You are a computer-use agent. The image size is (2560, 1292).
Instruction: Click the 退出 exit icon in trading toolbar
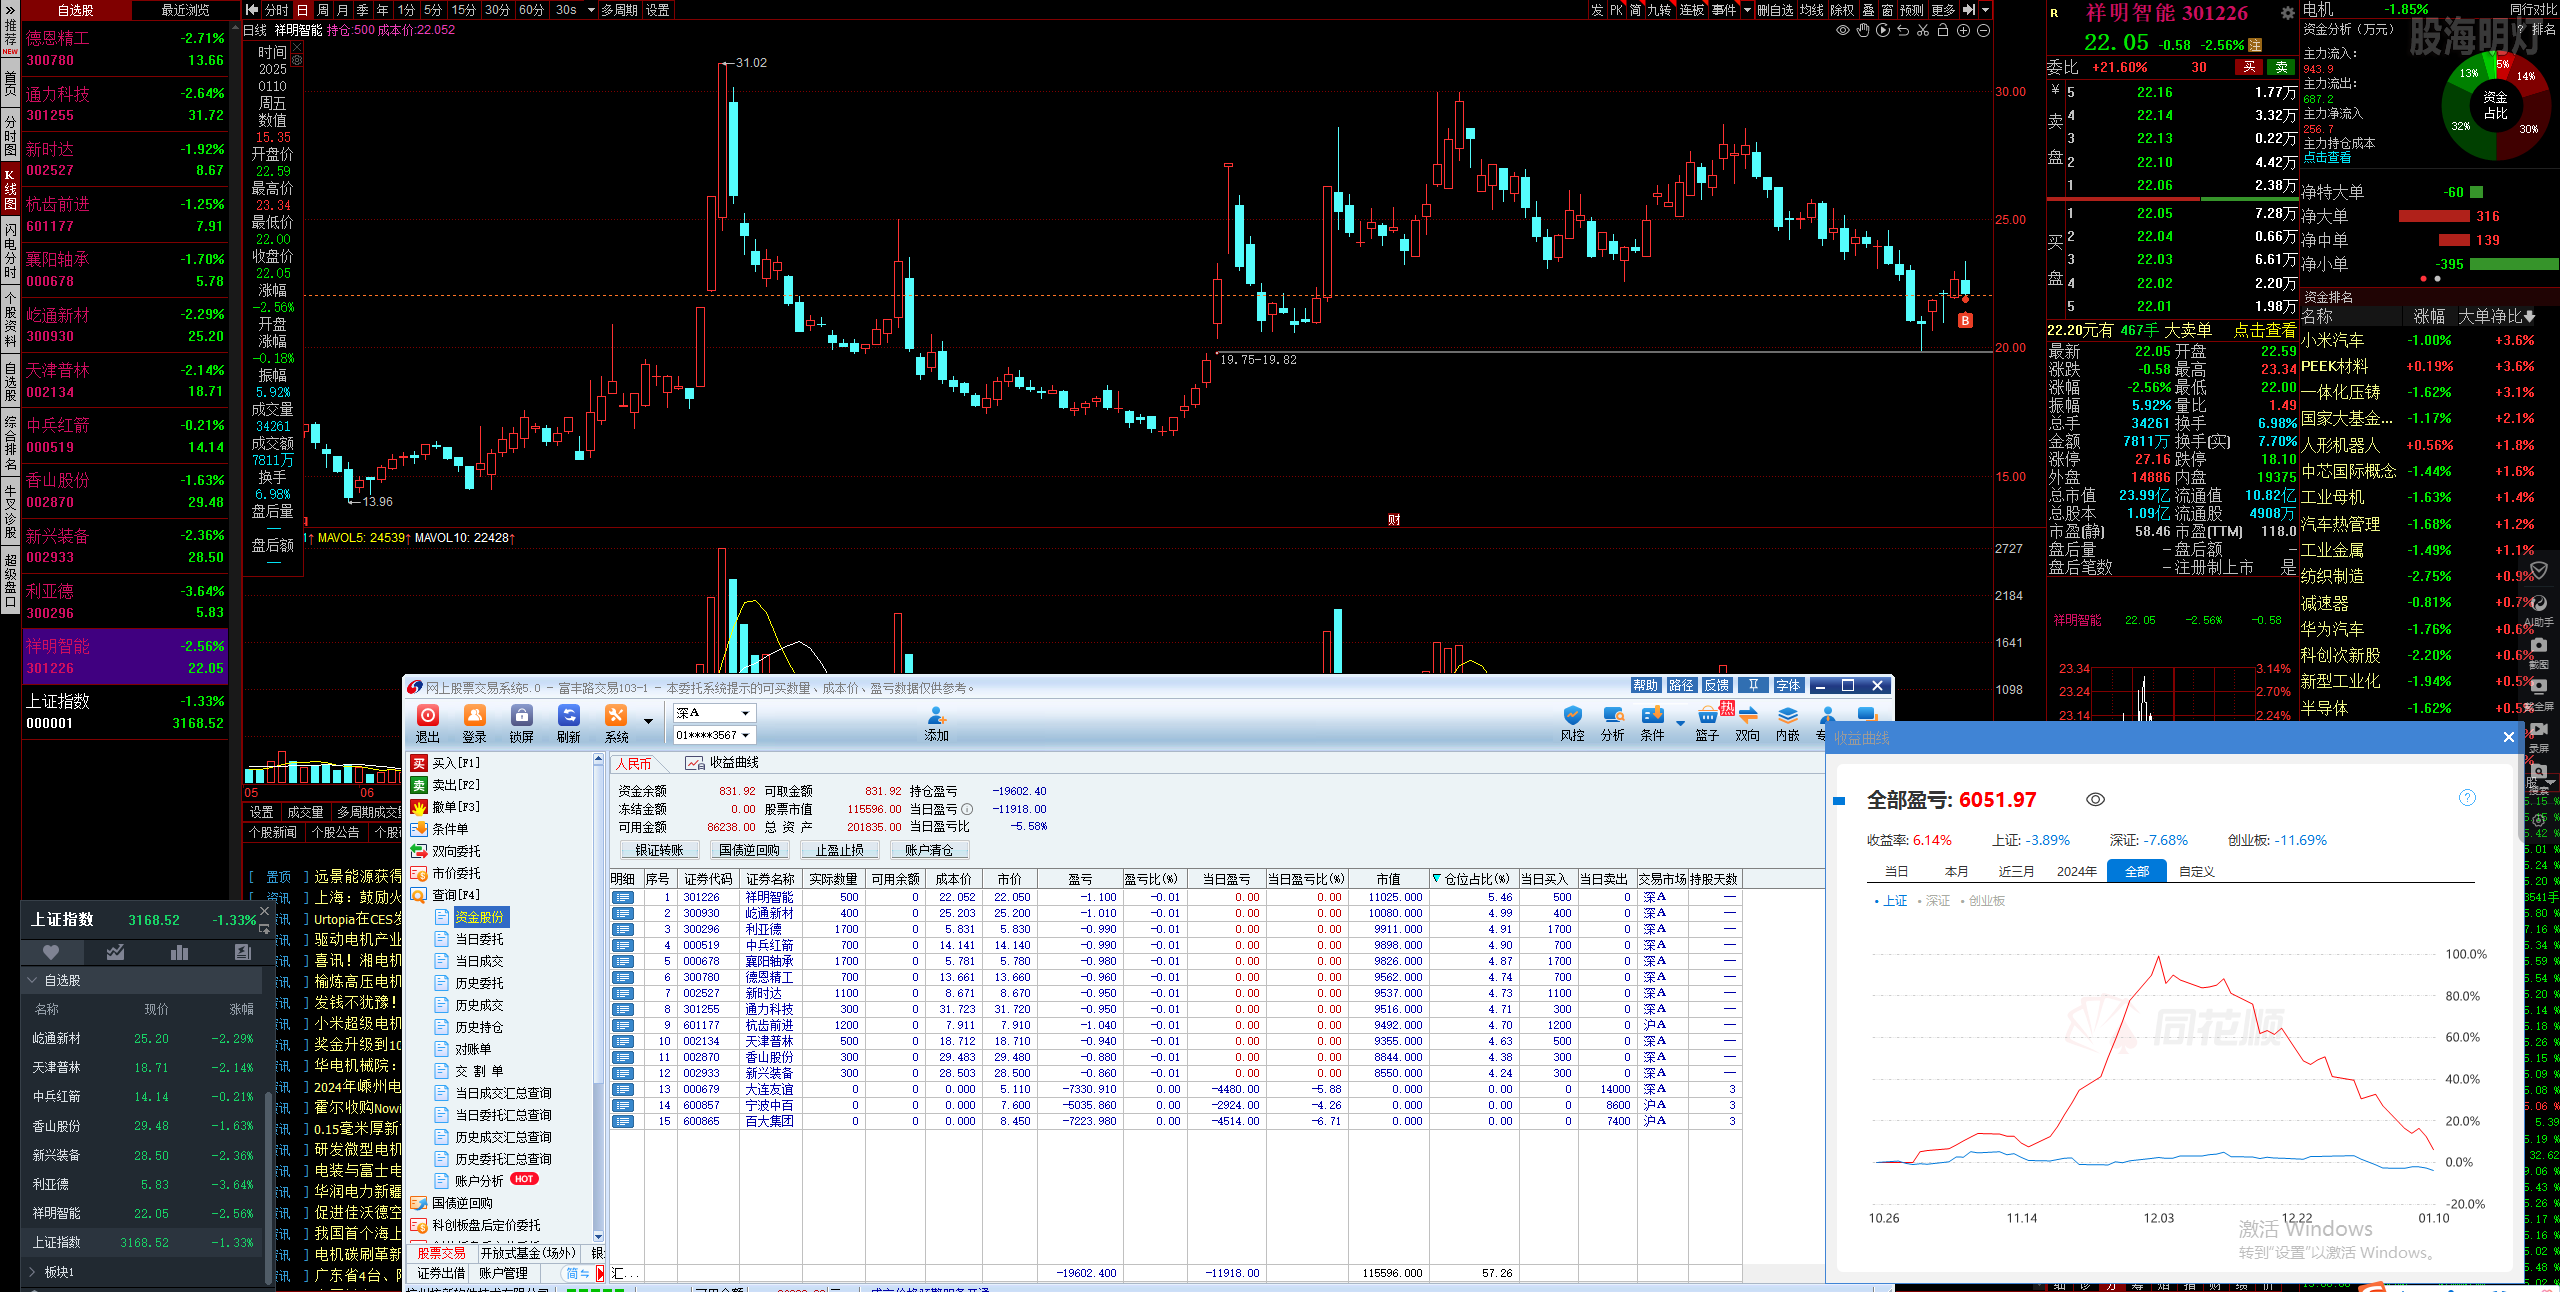pyautogui.click(x=428, y=724)
